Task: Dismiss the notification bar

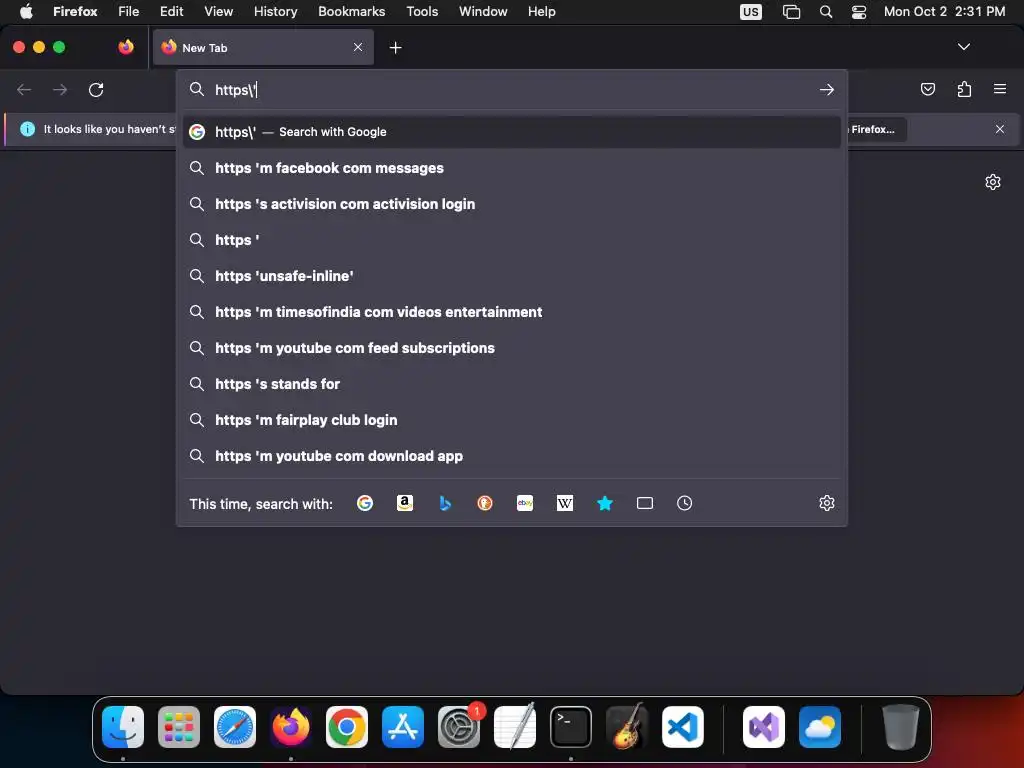Action: click(1000, 129)
